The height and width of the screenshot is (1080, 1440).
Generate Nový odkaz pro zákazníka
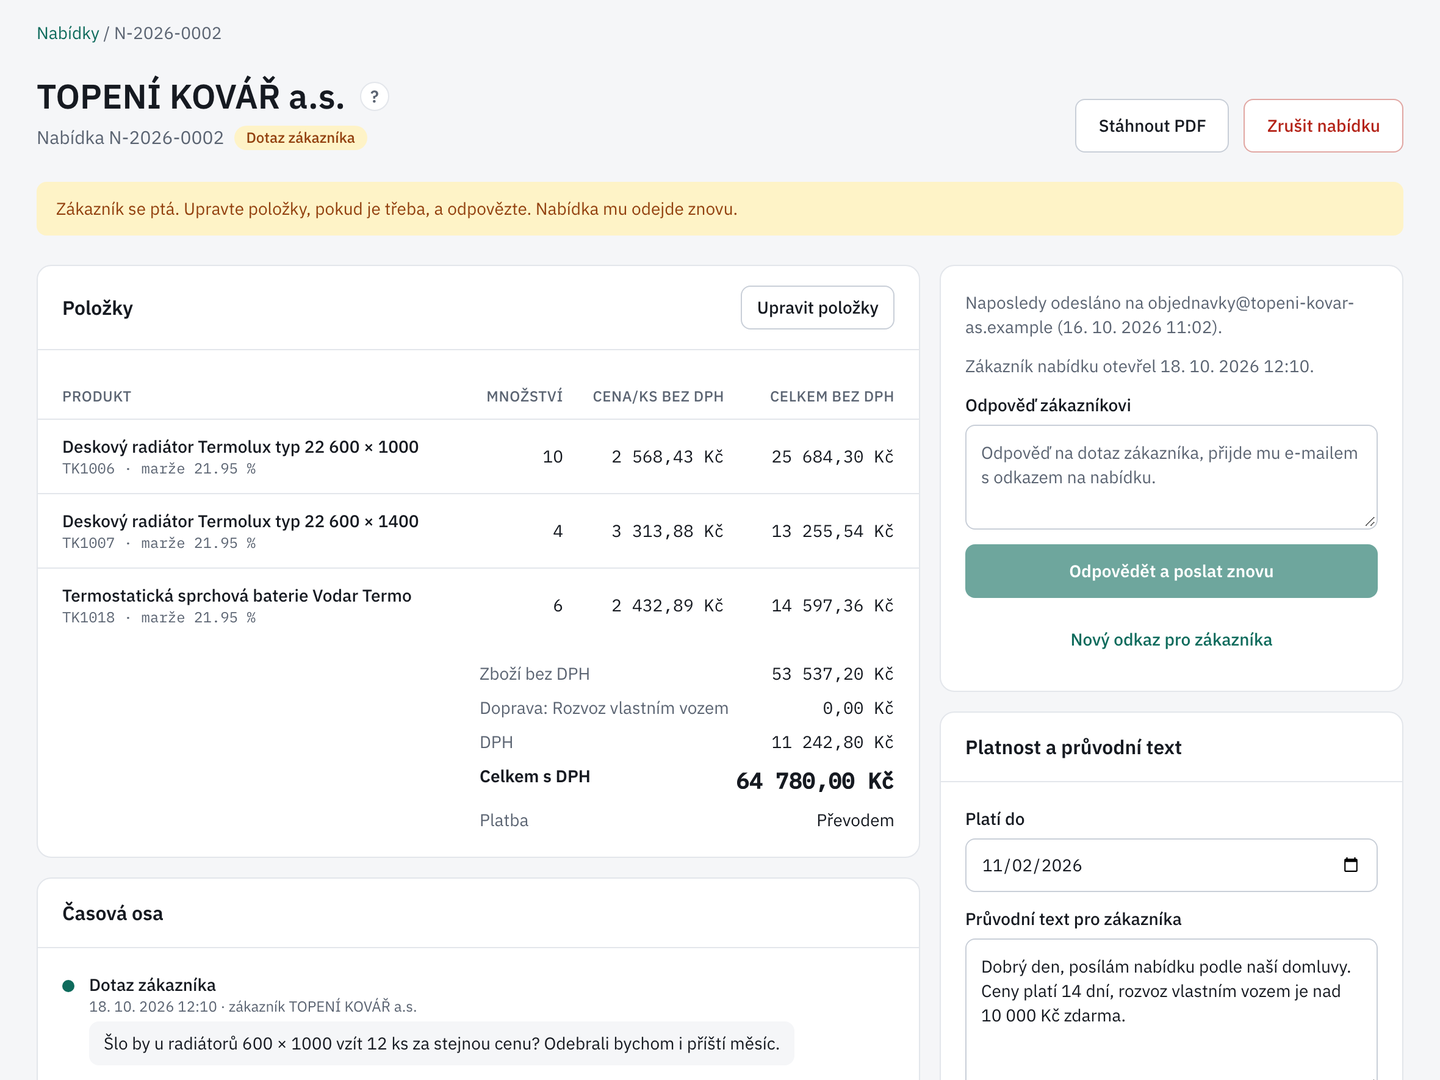click(1171, 640)
